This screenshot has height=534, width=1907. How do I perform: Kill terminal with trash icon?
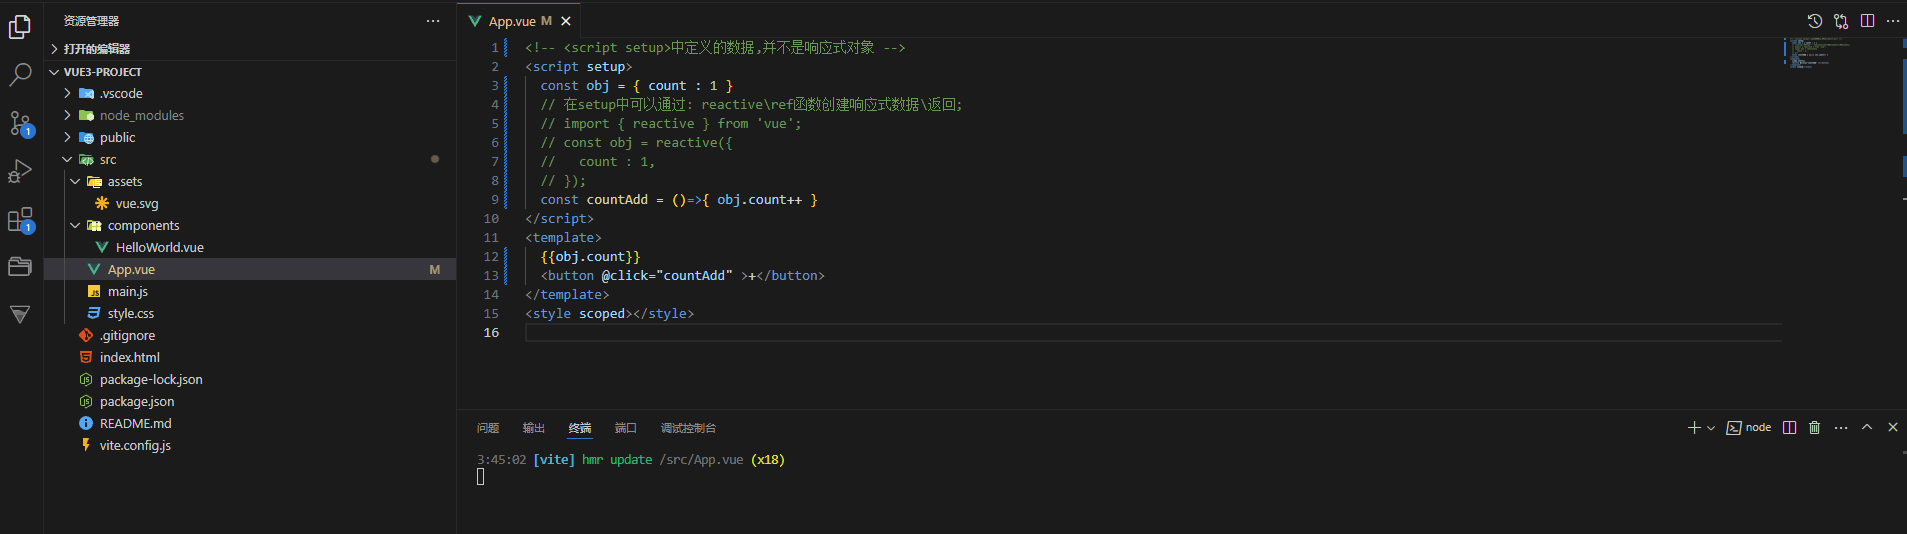click(x=1815, y=428)
